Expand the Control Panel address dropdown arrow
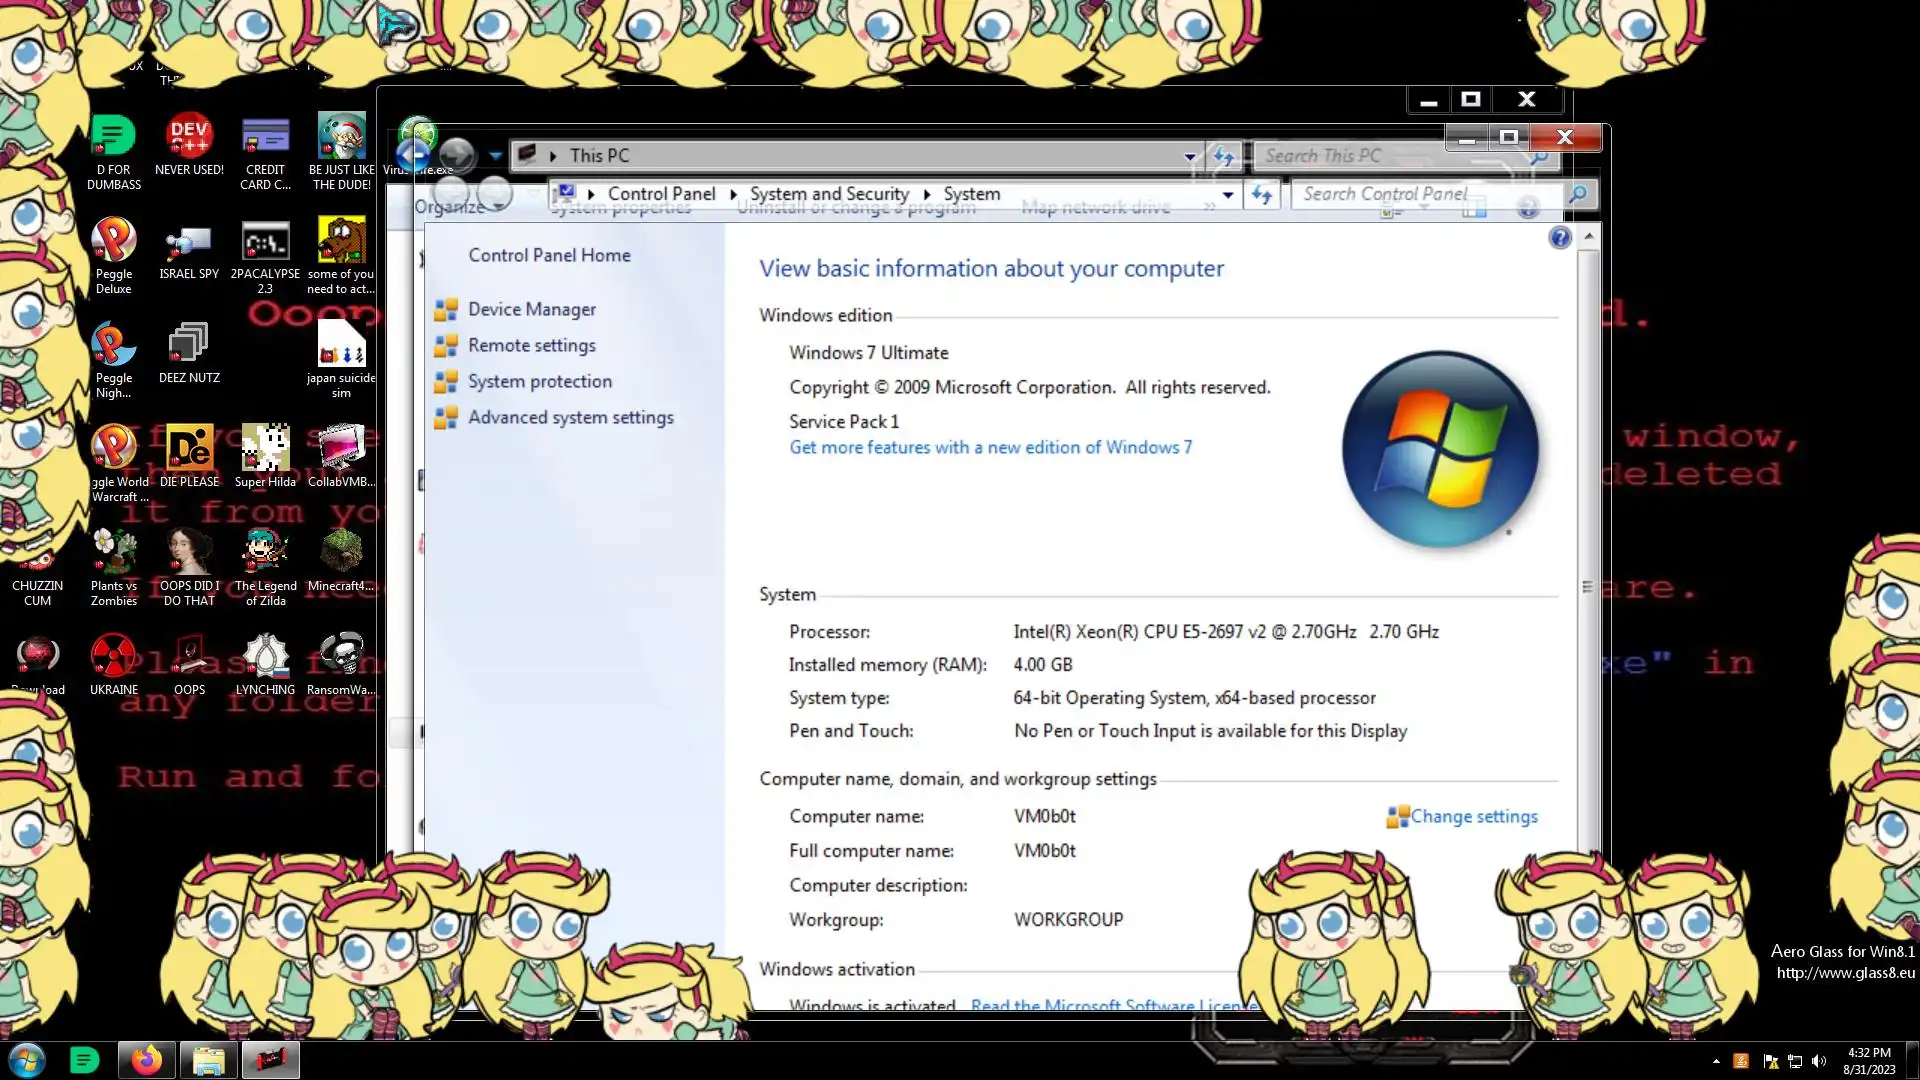Screen dimensions: 1920x1080 (1227, 195)
